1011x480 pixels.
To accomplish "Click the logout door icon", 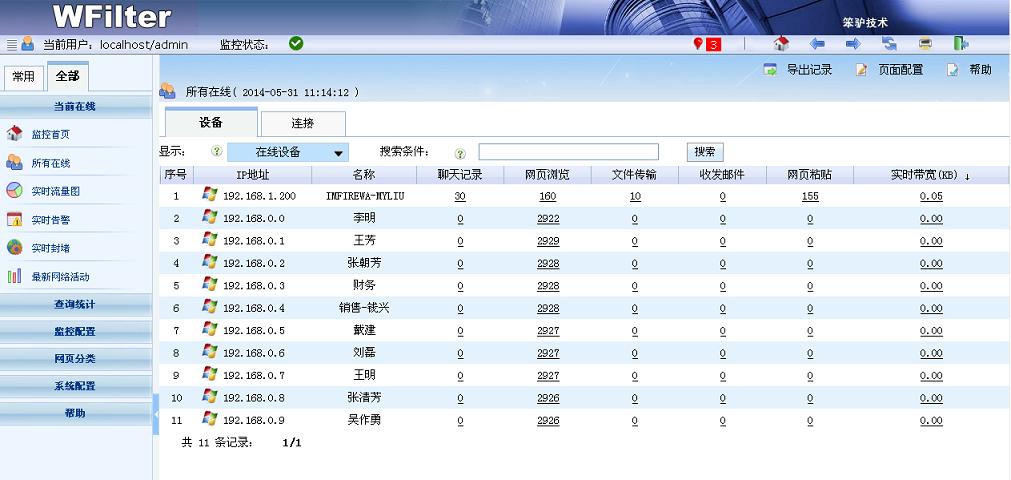I will point(960,44).
